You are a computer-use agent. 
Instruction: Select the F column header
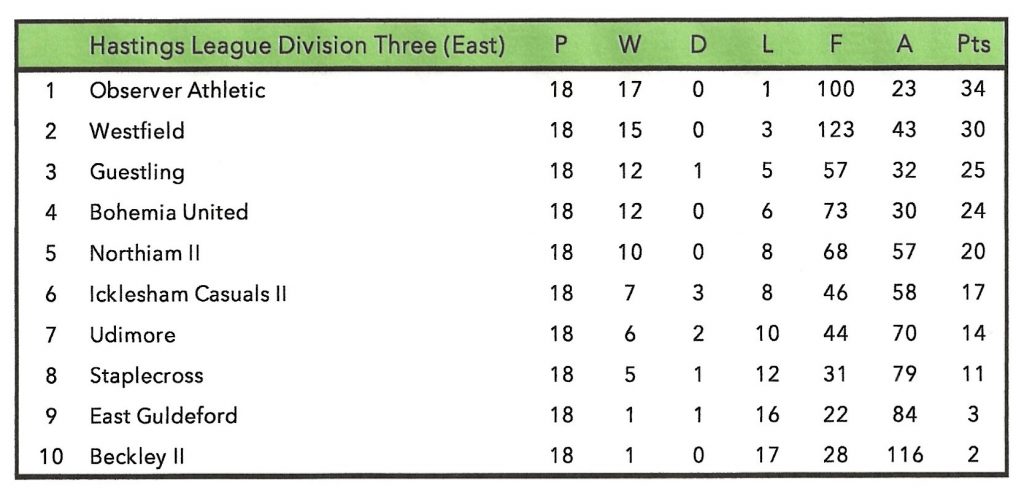coord(835,46)
